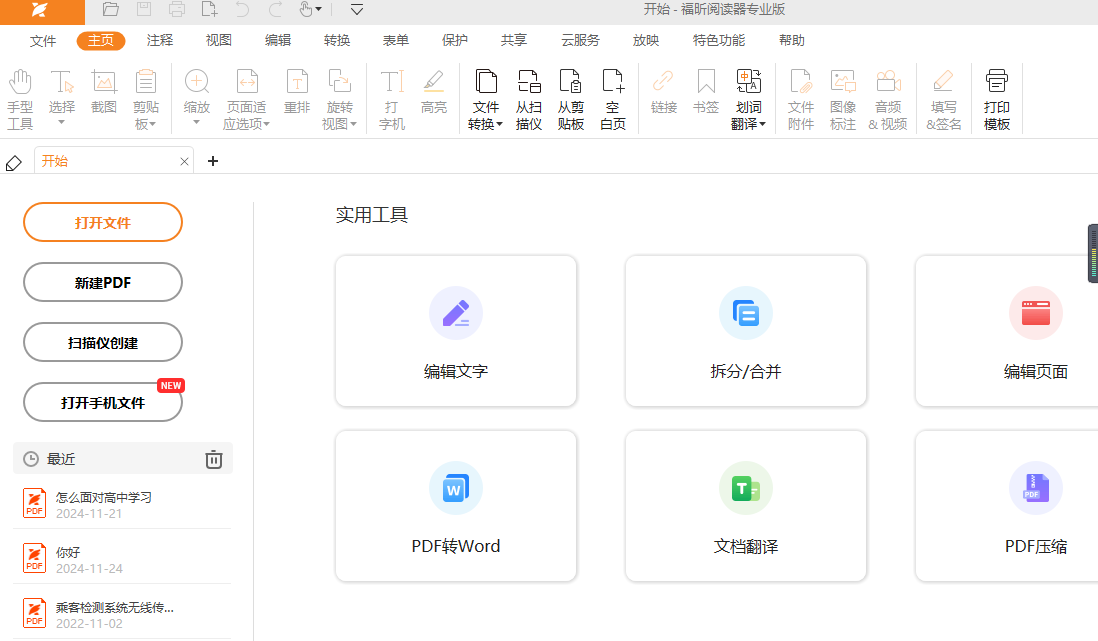Expand the Select (选择) tool dropdown arrow
Screen dimensions: 1098x641
(x=62, y=123)
